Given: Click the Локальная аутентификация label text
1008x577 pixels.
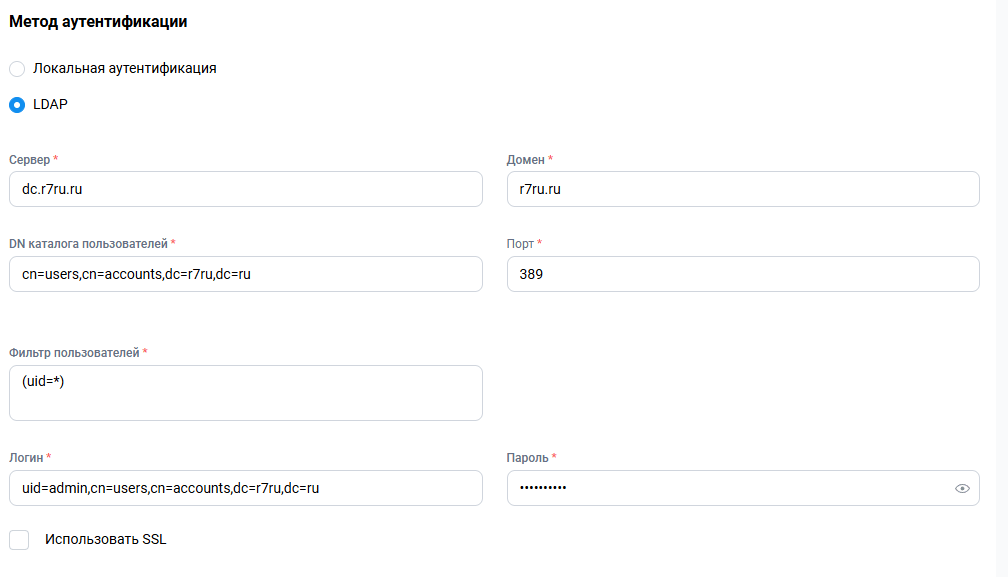Looking at the screenshot, I should pyautogui.click(x=125, y=68).
